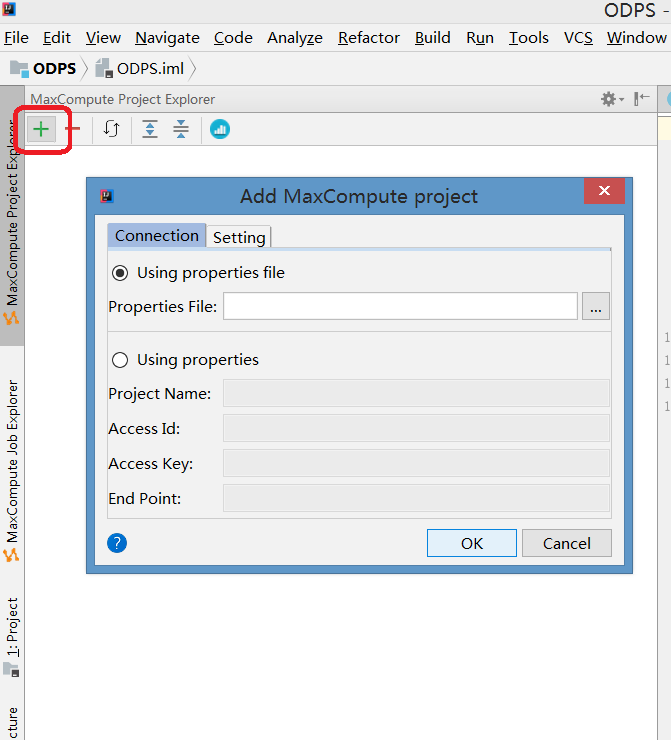Viewport: 671px width, 740px height.
Task: Click the Properties File input field
Action: point(400,306)
